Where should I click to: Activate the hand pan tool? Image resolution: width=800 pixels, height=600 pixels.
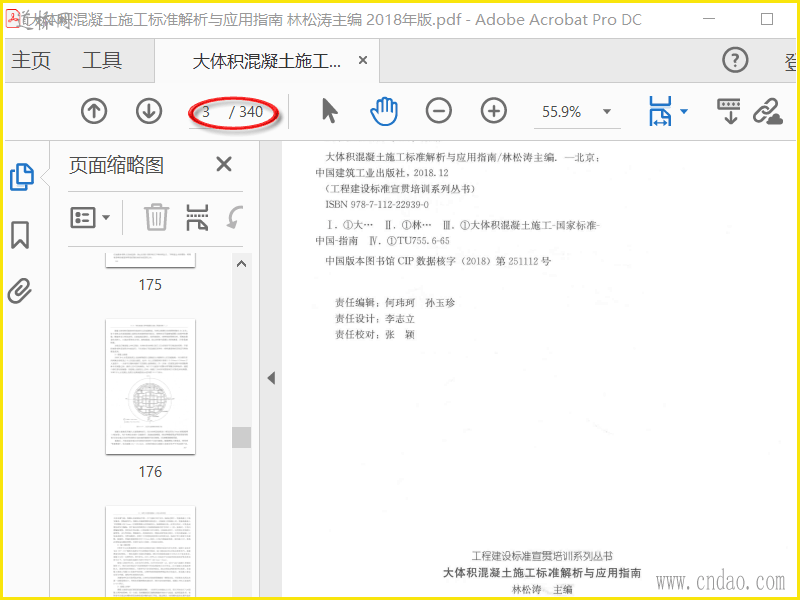click(384, 111)
